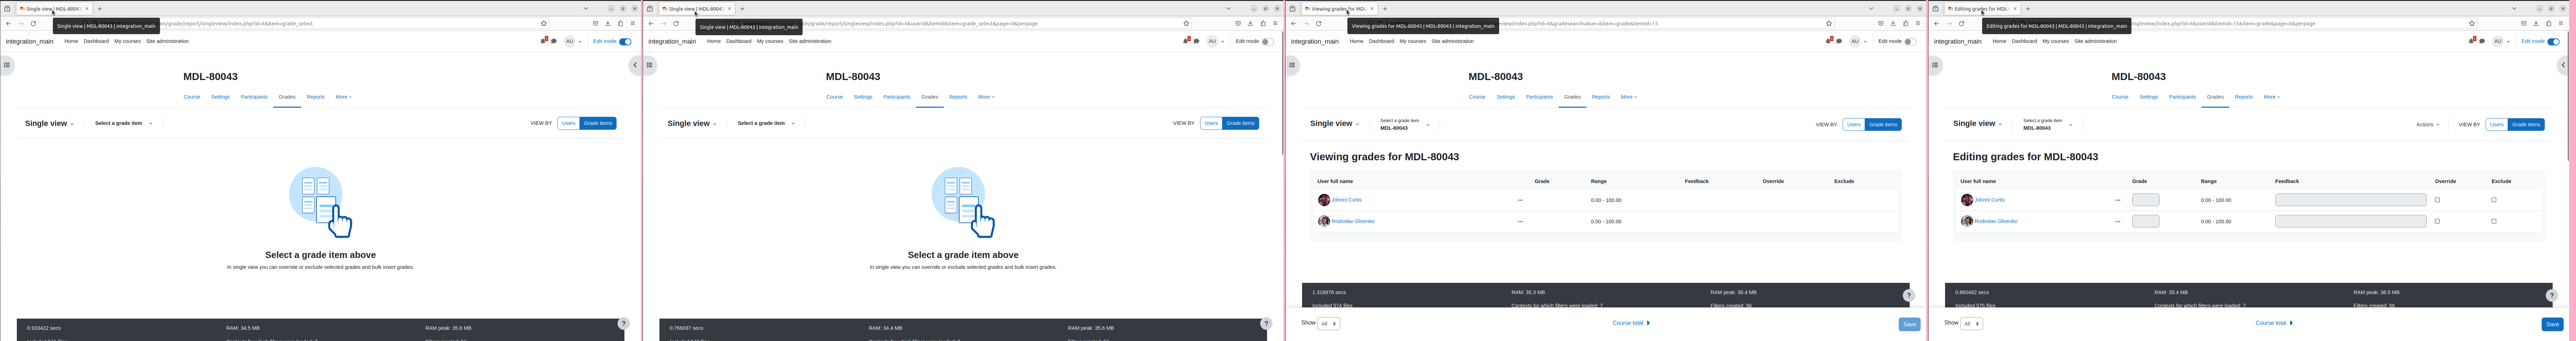Open messaging chat icon in first window
The image size is (2576, 341).
pyautogui.click(x=554, y=41)
